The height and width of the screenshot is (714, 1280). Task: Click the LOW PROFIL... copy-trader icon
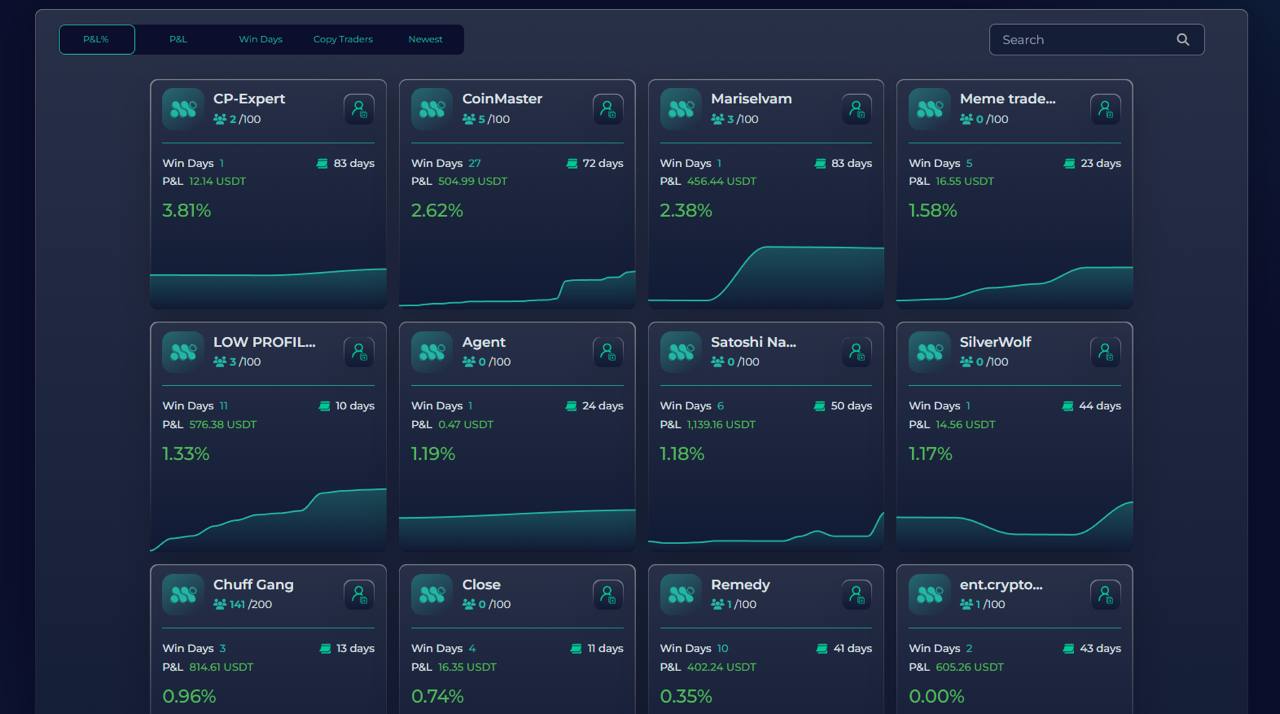click(x=359, y=352)
